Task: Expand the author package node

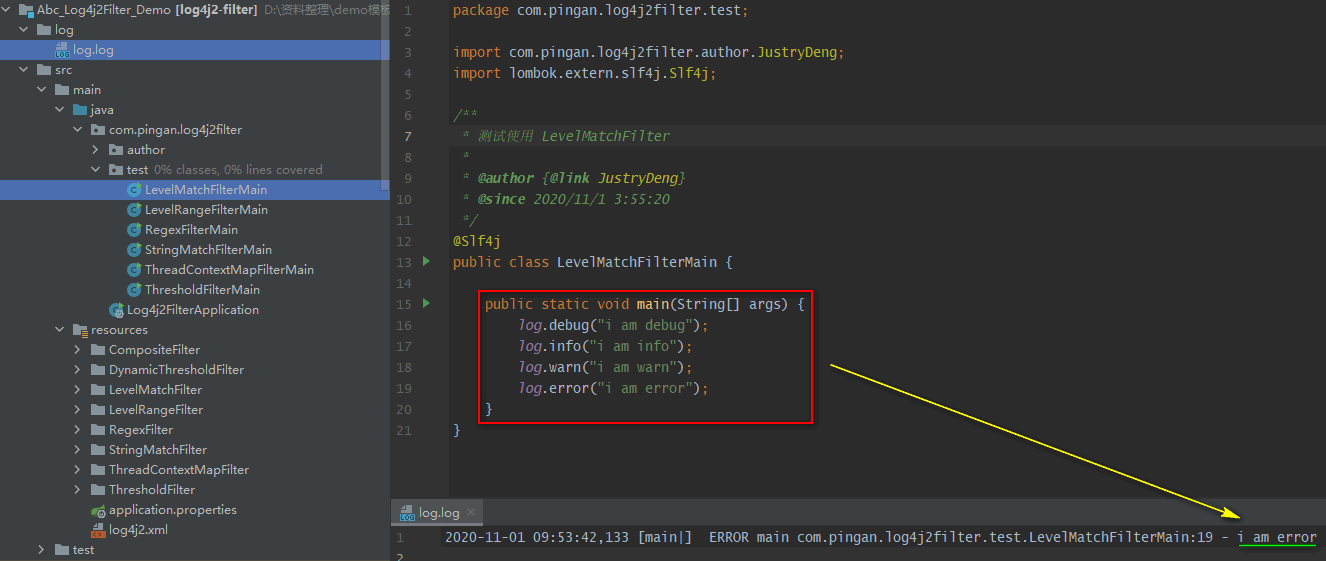Action: coord(96,150)
